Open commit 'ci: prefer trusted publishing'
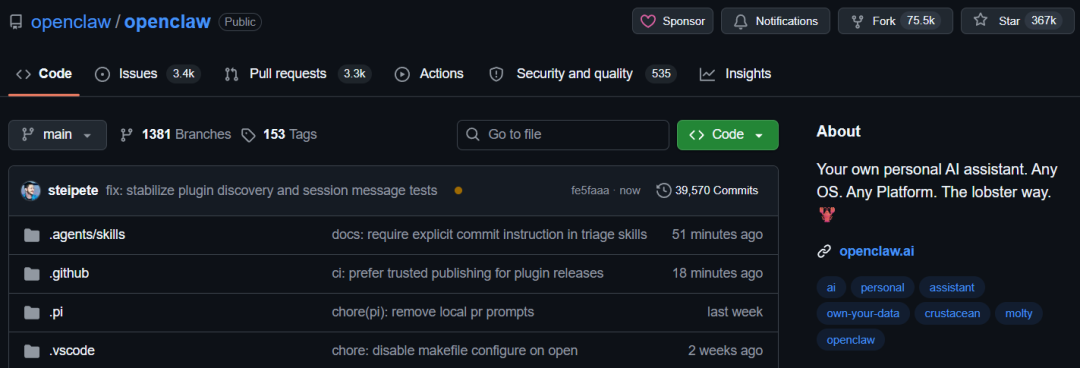1080x368 pixels. [x=468, y=274]
